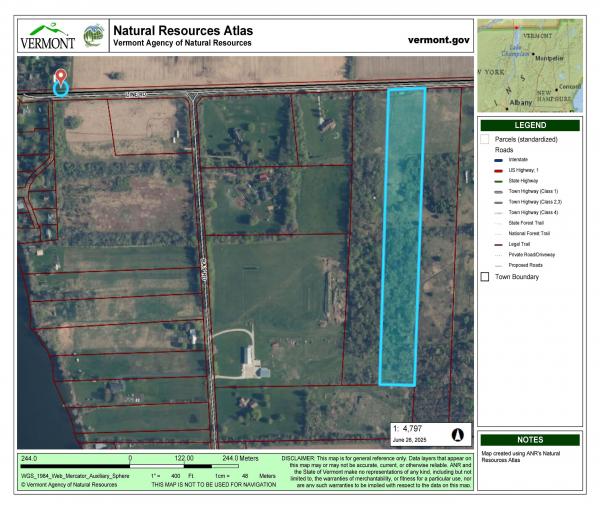
Task: Click the small blue circle under the pin
Action: point(61,89)
